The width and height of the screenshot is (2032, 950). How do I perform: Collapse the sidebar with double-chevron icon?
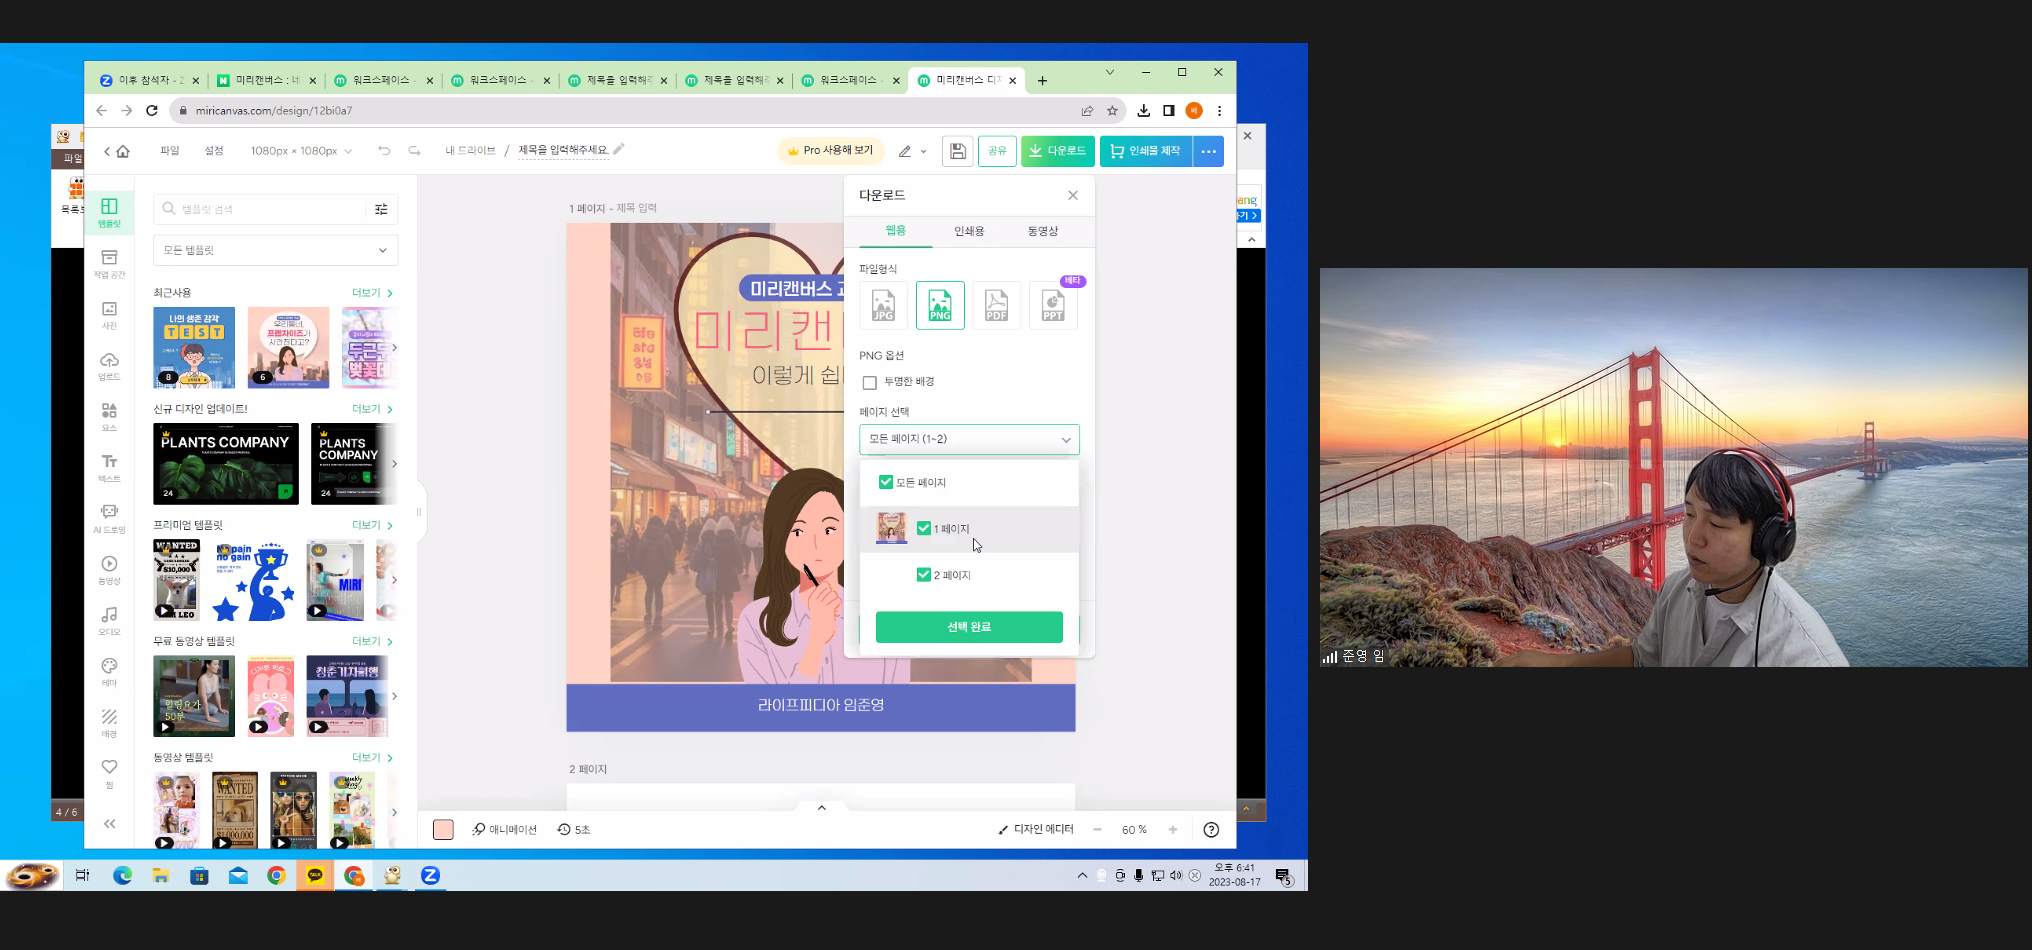click(109, 824)
